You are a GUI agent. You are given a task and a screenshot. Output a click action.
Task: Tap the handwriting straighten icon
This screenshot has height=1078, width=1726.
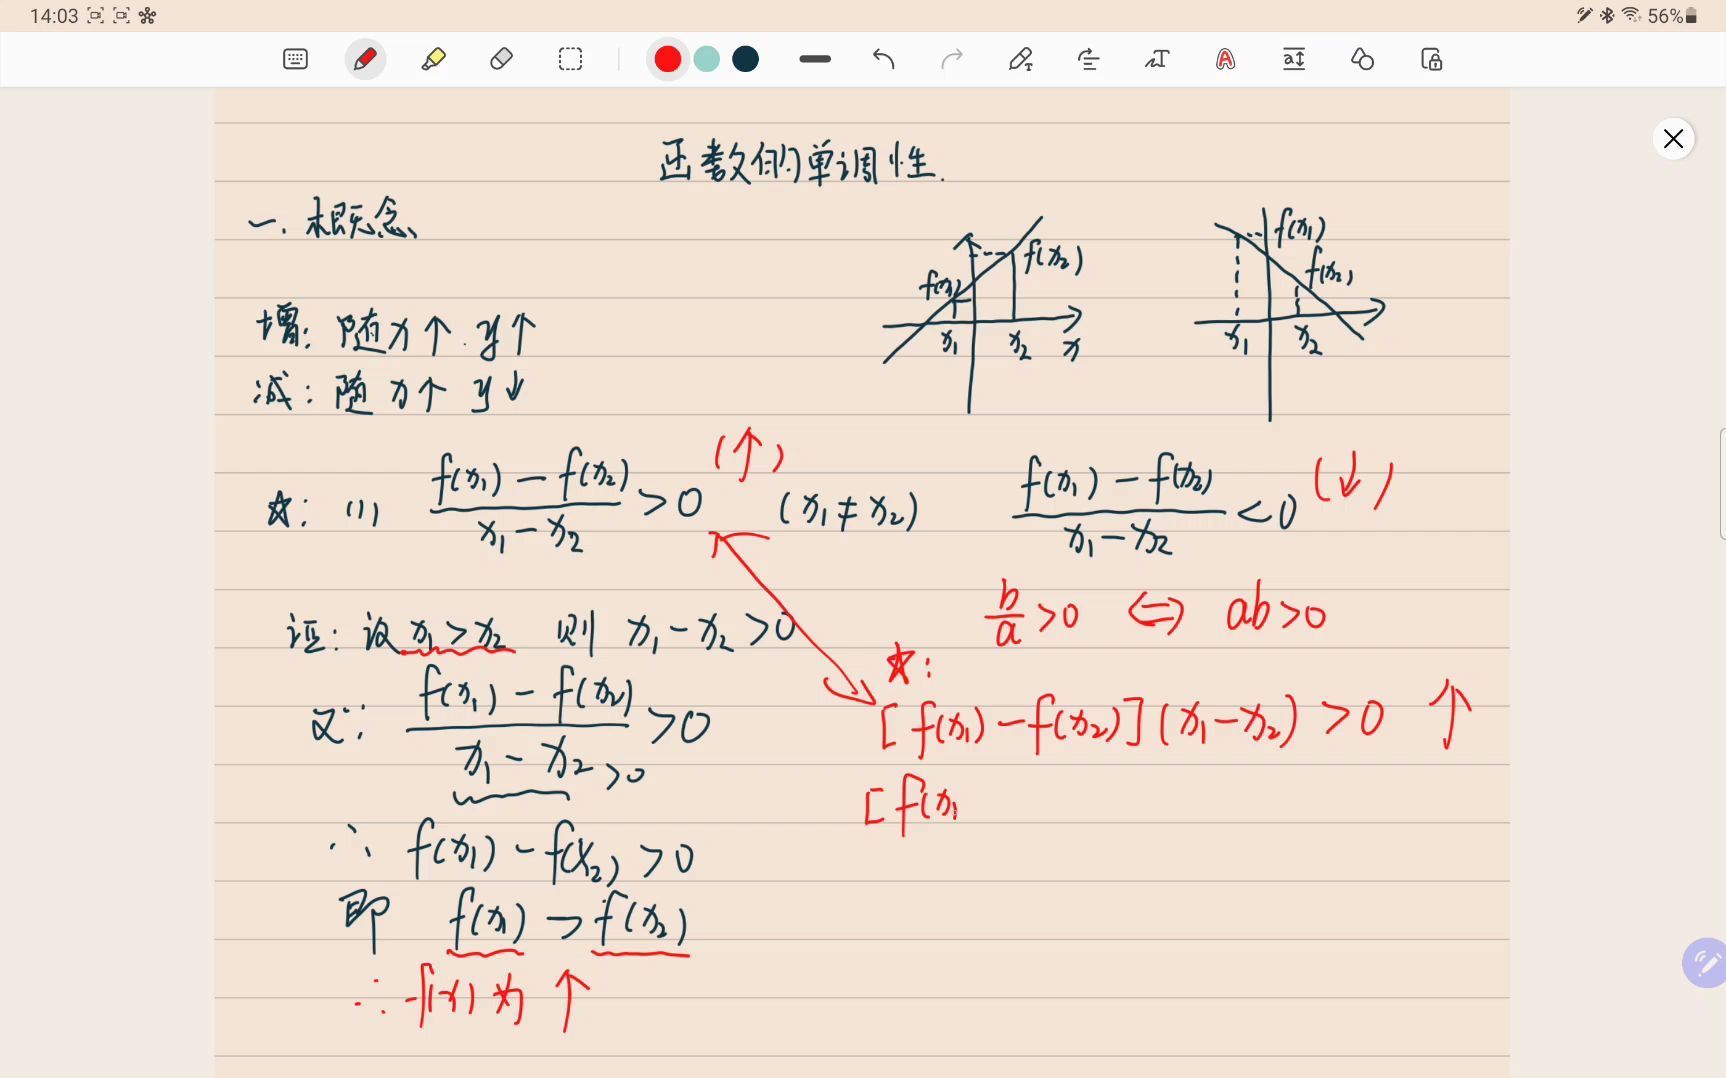tap(1089, 59)
